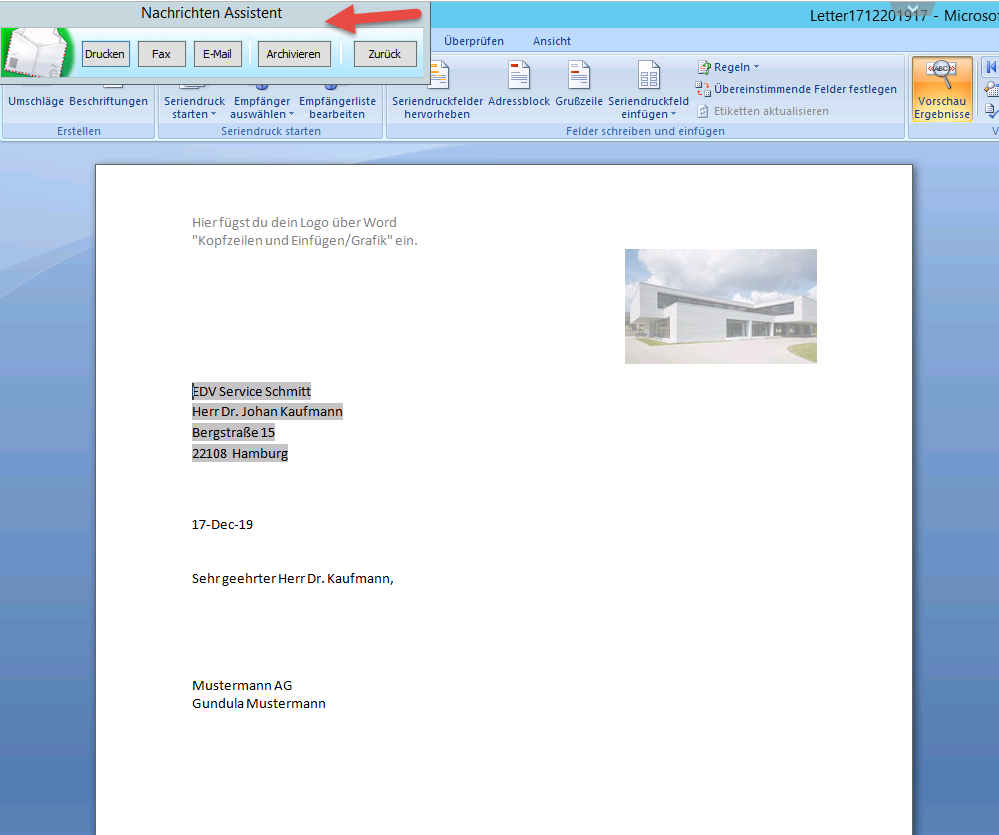Click the Drucken button in Nachrichten Assistent
This screenshot has width=999, height=835.
[x=106, y=54]
